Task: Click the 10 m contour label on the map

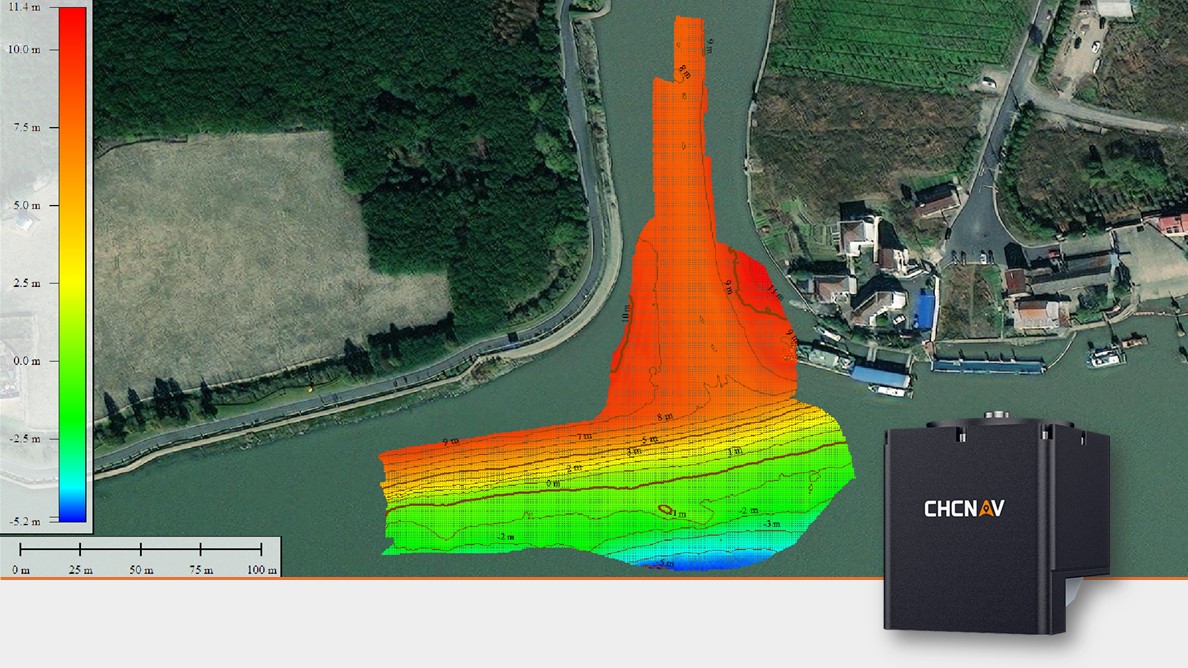Action: tap(626, 314)
